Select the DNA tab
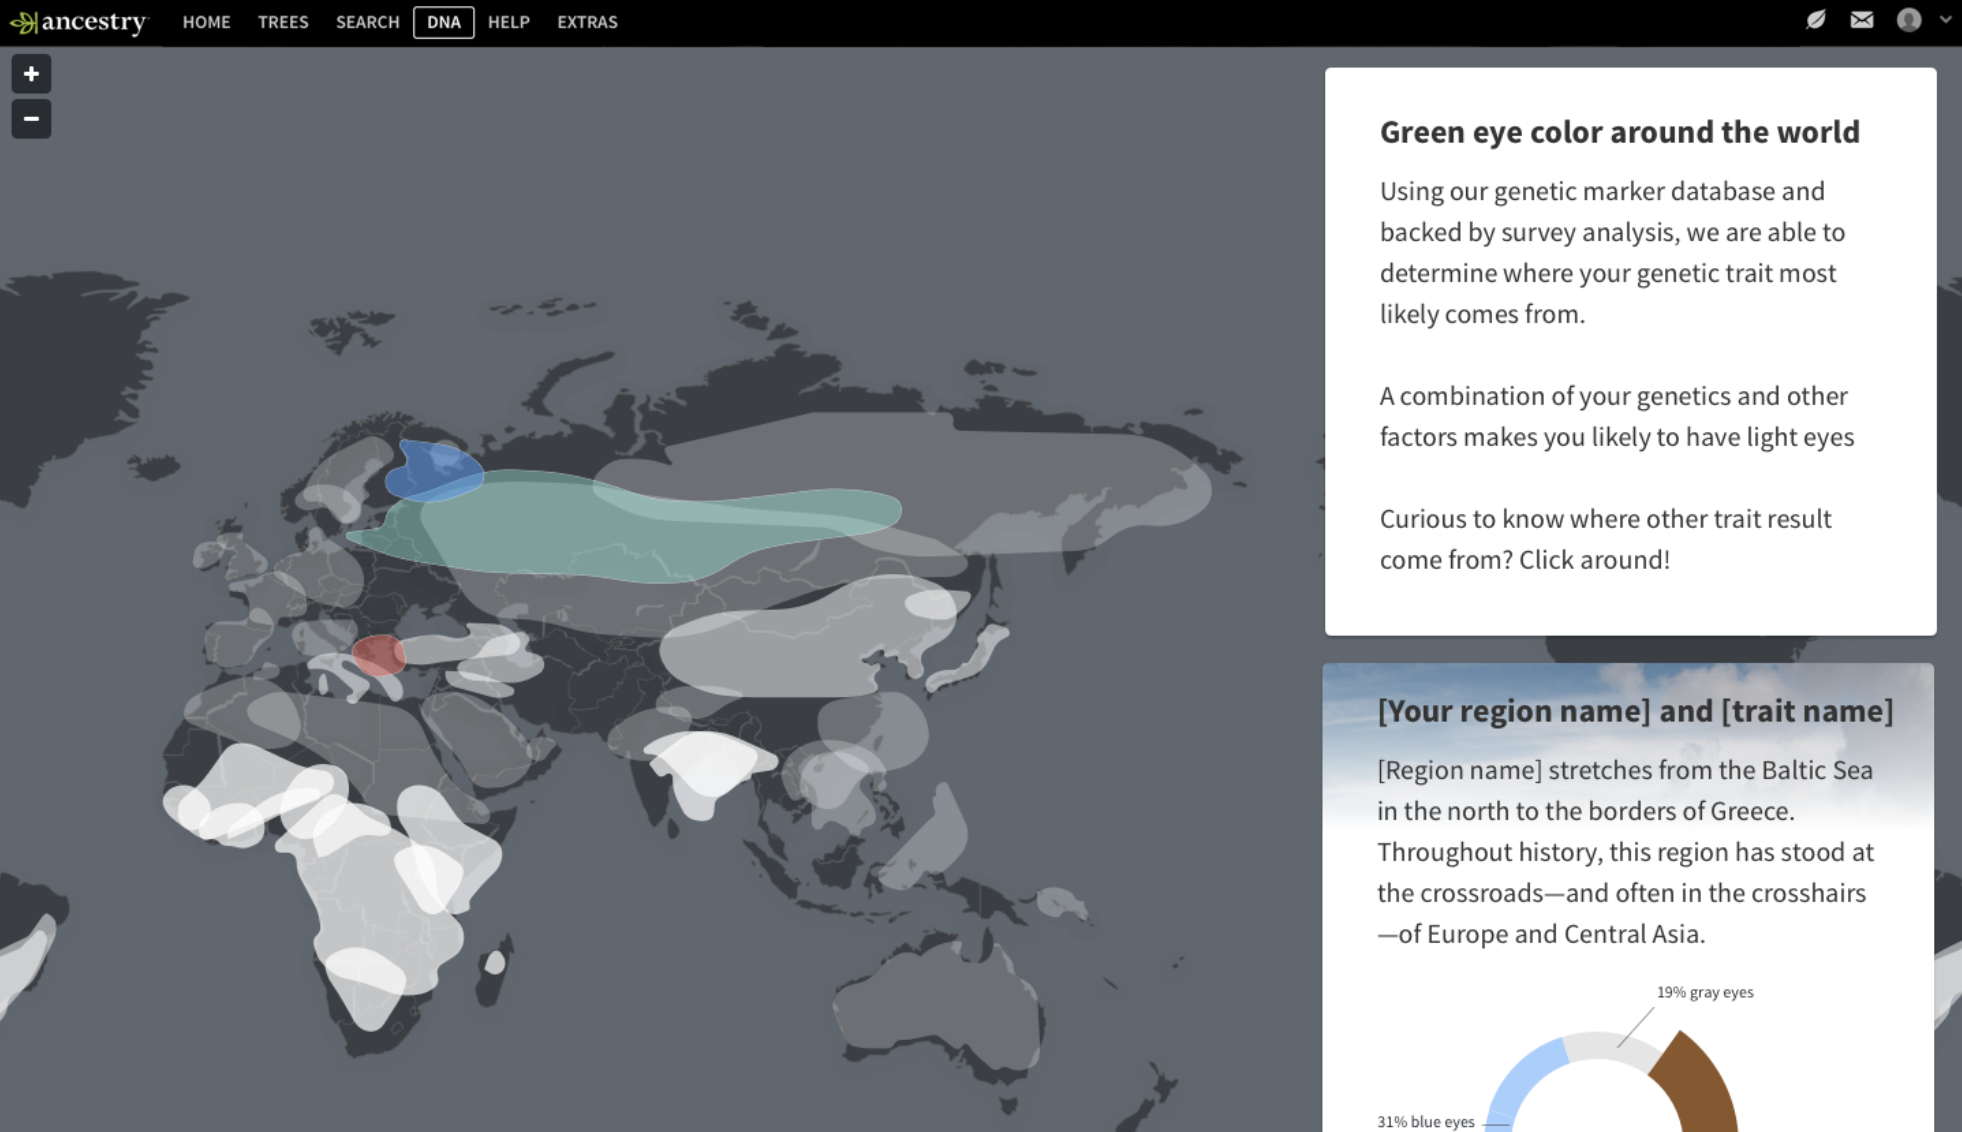Screen dimensions: 1962x1132 click(443, 22)
